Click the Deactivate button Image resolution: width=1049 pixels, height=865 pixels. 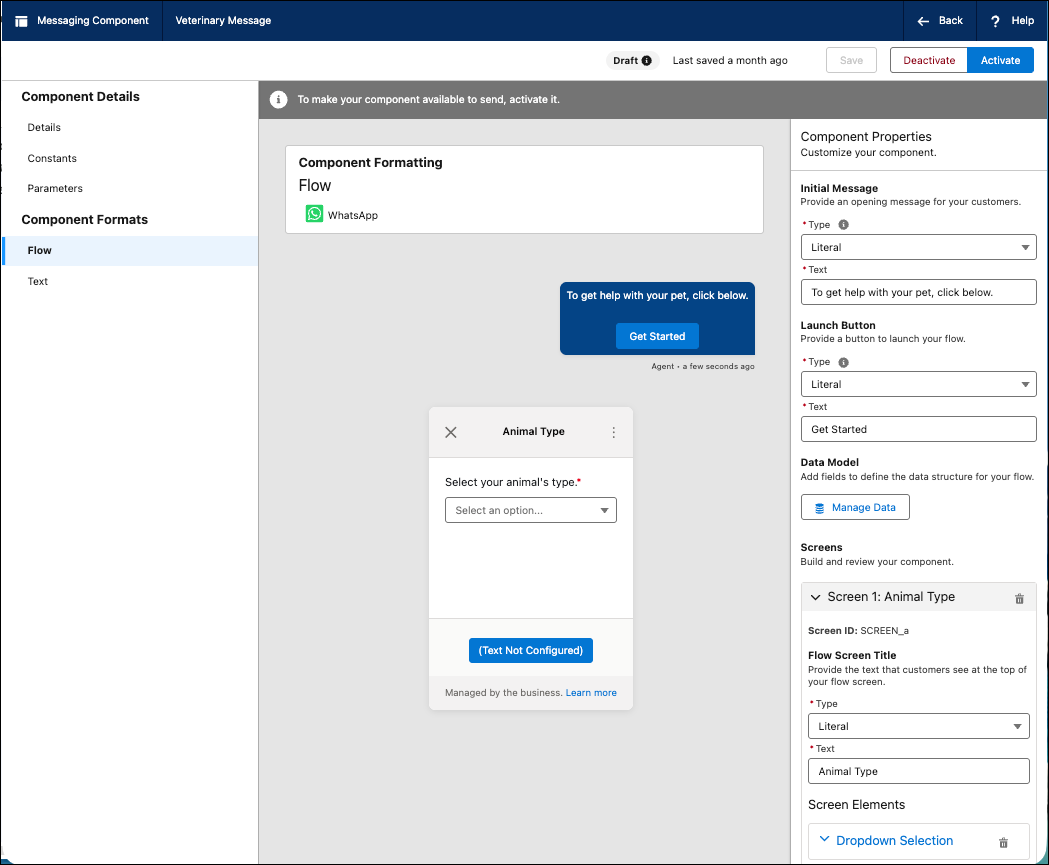click(929, 60)
